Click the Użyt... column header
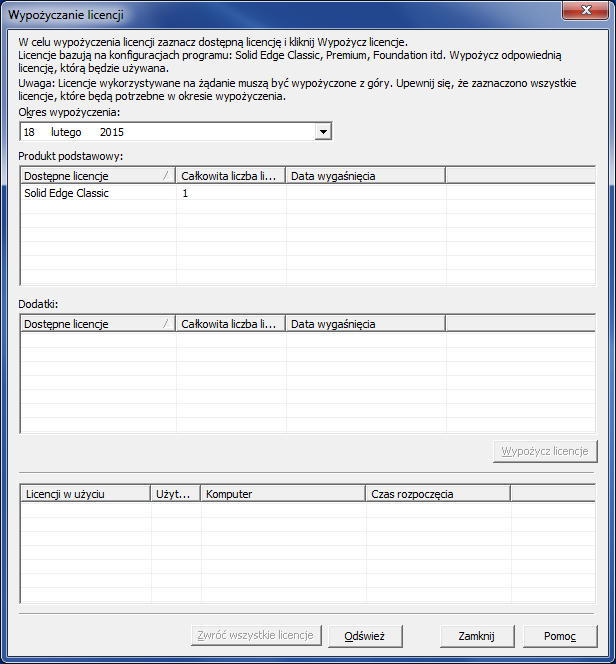 [x=176, y=494]
